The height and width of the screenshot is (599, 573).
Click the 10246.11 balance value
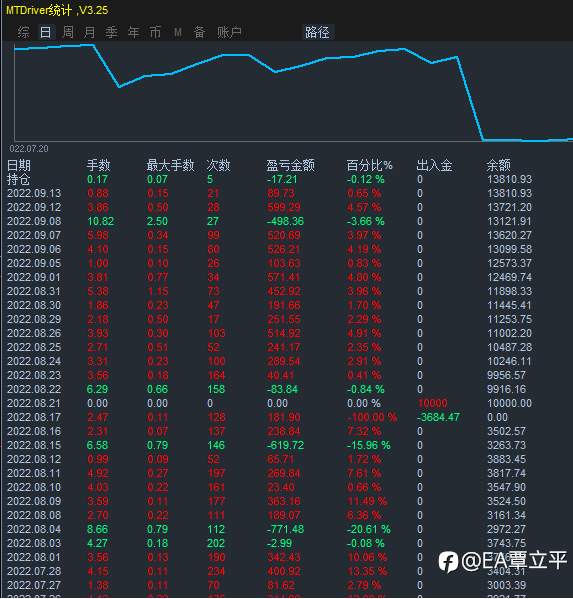click(x=510, y=361)
